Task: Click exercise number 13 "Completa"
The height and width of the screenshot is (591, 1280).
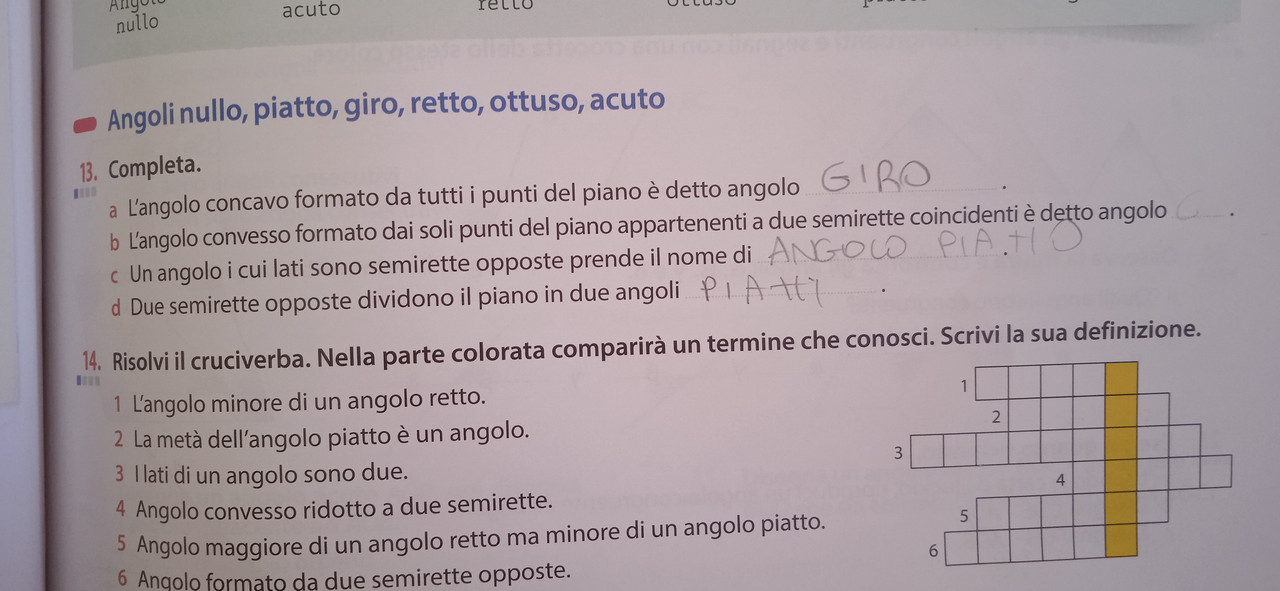Action: pos(142,167)
